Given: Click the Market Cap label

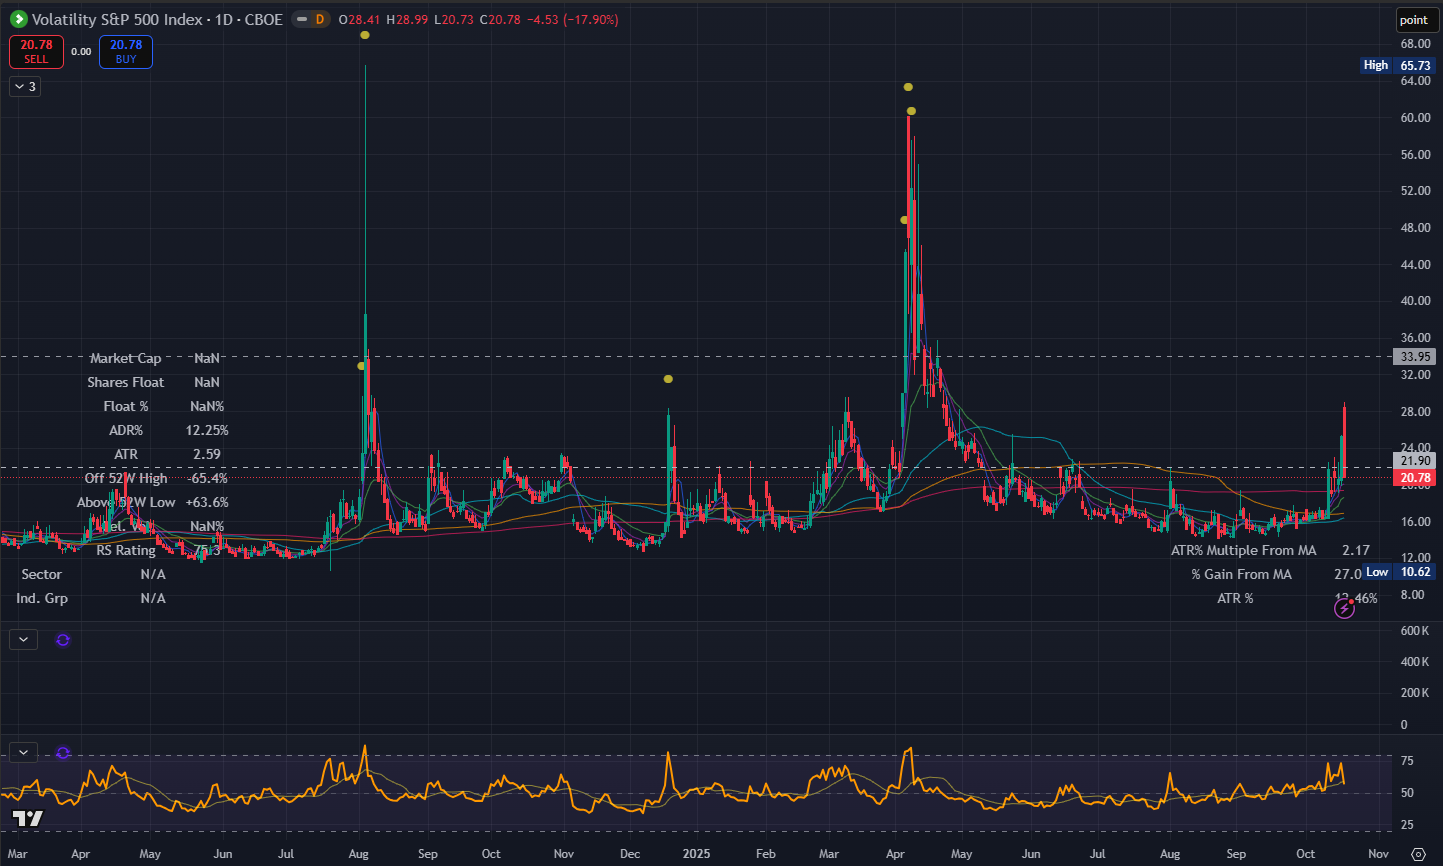Looking at the screenshot, I should click(125, 358).
